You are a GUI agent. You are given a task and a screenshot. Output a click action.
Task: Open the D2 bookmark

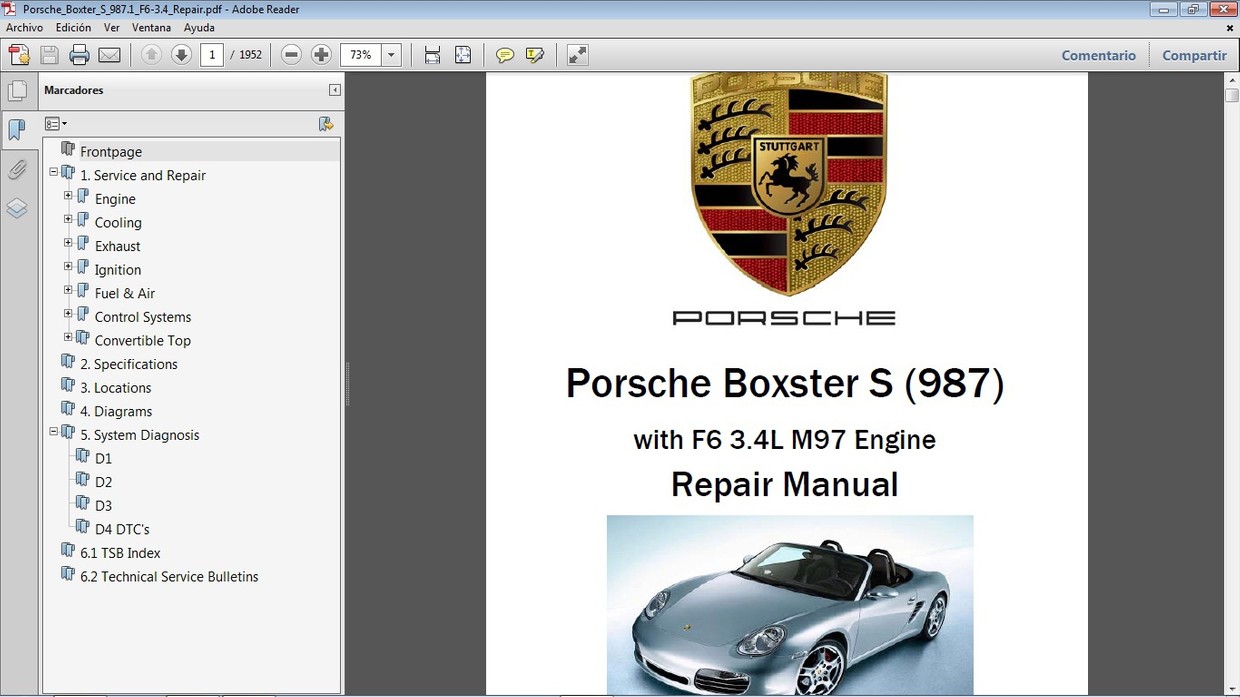coord(103,482)
